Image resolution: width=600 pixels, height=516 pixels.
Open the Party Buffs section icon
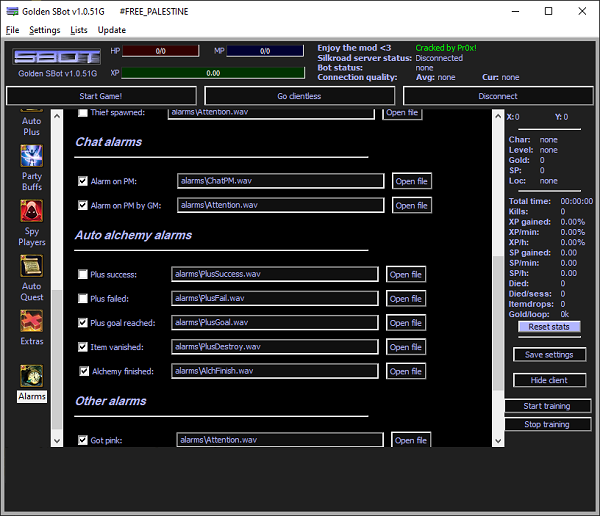point(32,156)
